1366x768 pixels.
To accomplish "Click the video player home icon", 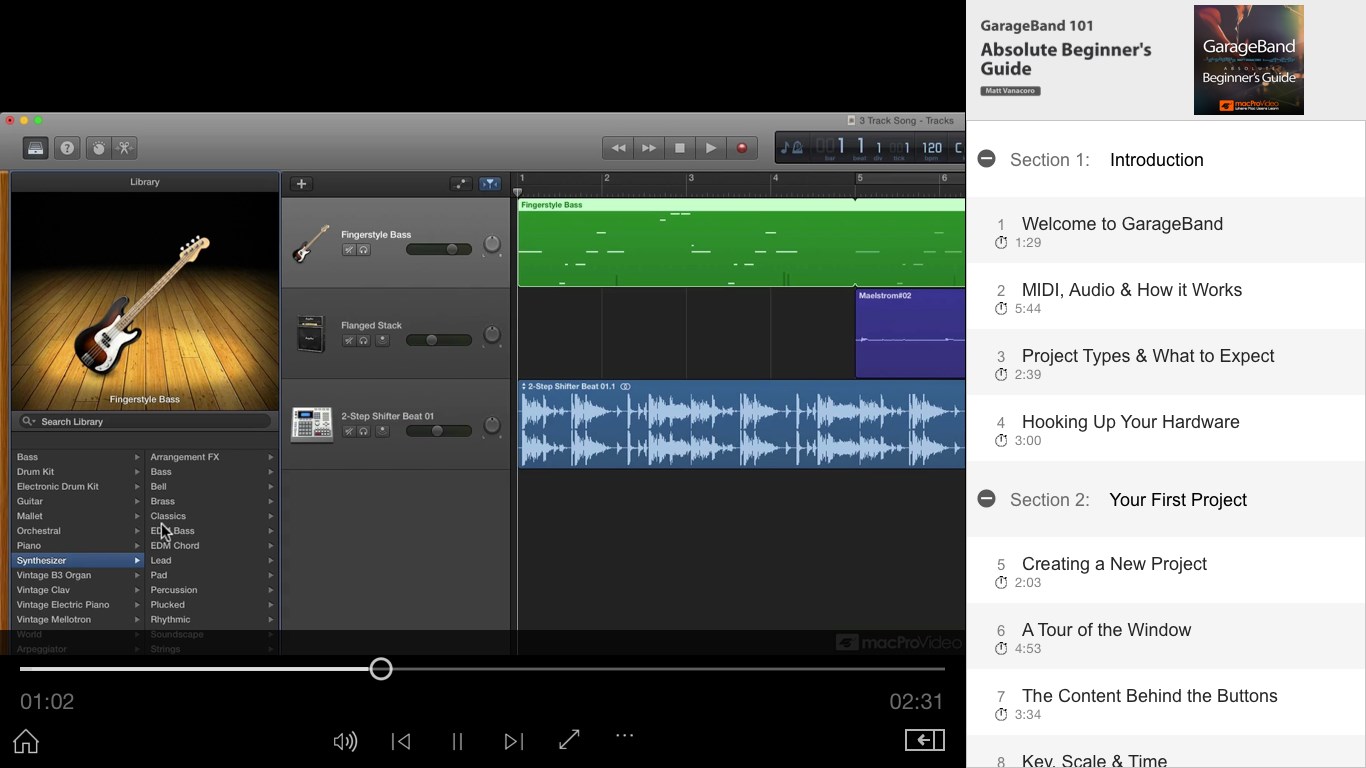I will (26, 741).
